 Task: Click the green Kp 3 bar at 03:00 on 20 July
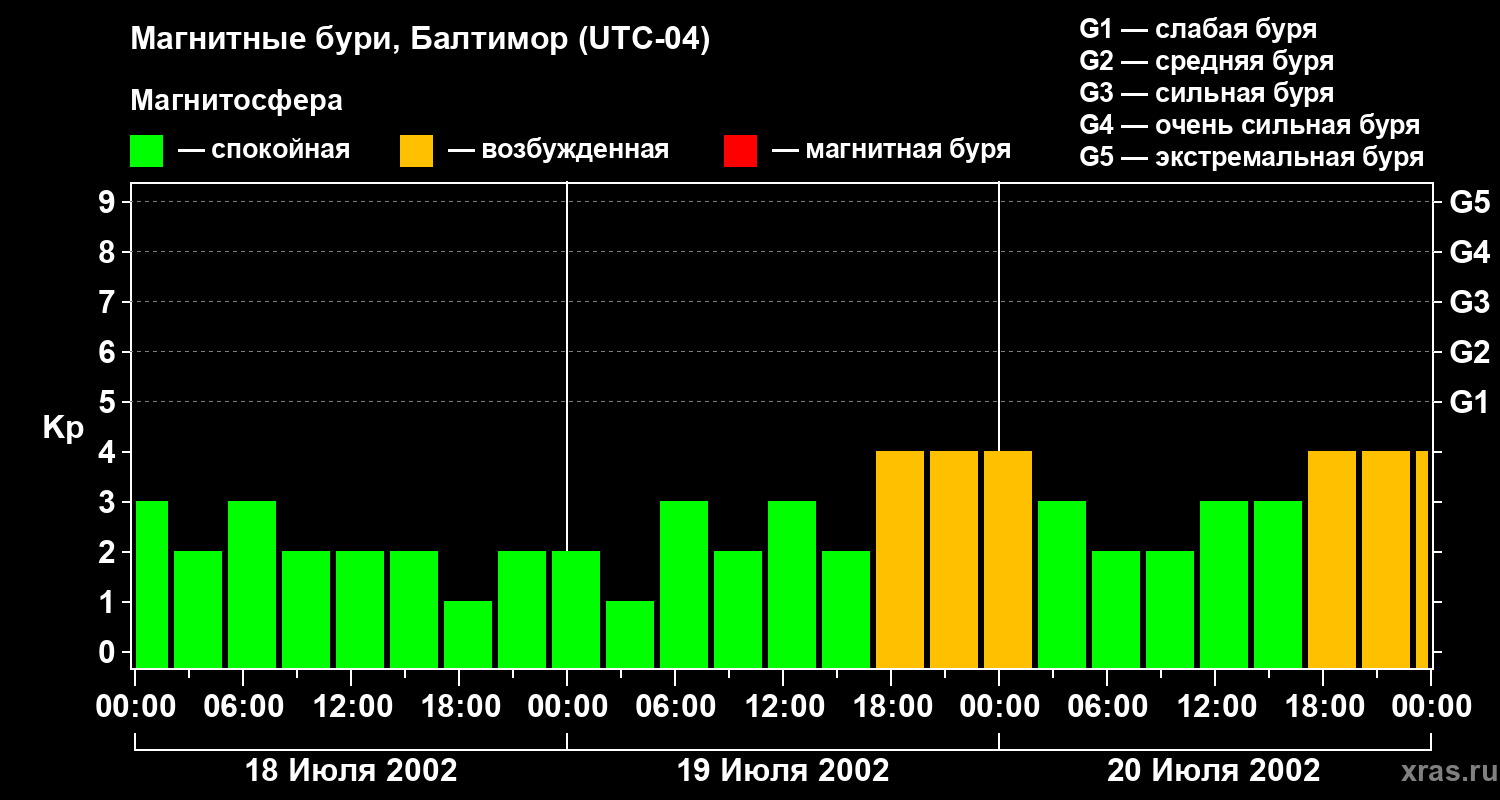(x=1062, y=584)
